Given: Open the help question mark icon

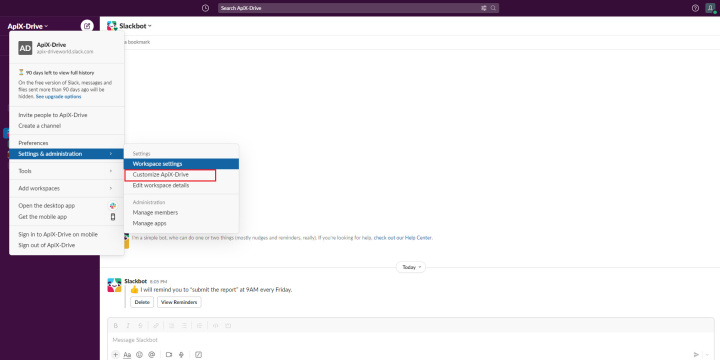Looking at the screenshot, I should 695,8.
